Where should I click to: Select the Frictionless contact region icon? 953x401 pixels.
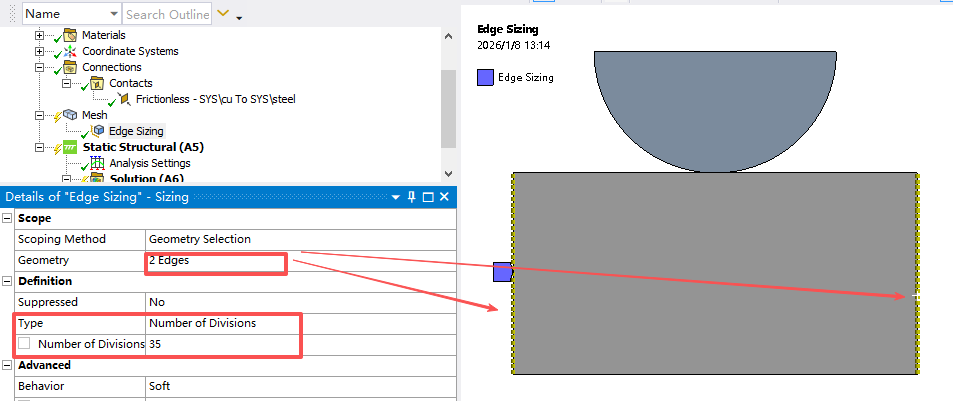point(125,98)
